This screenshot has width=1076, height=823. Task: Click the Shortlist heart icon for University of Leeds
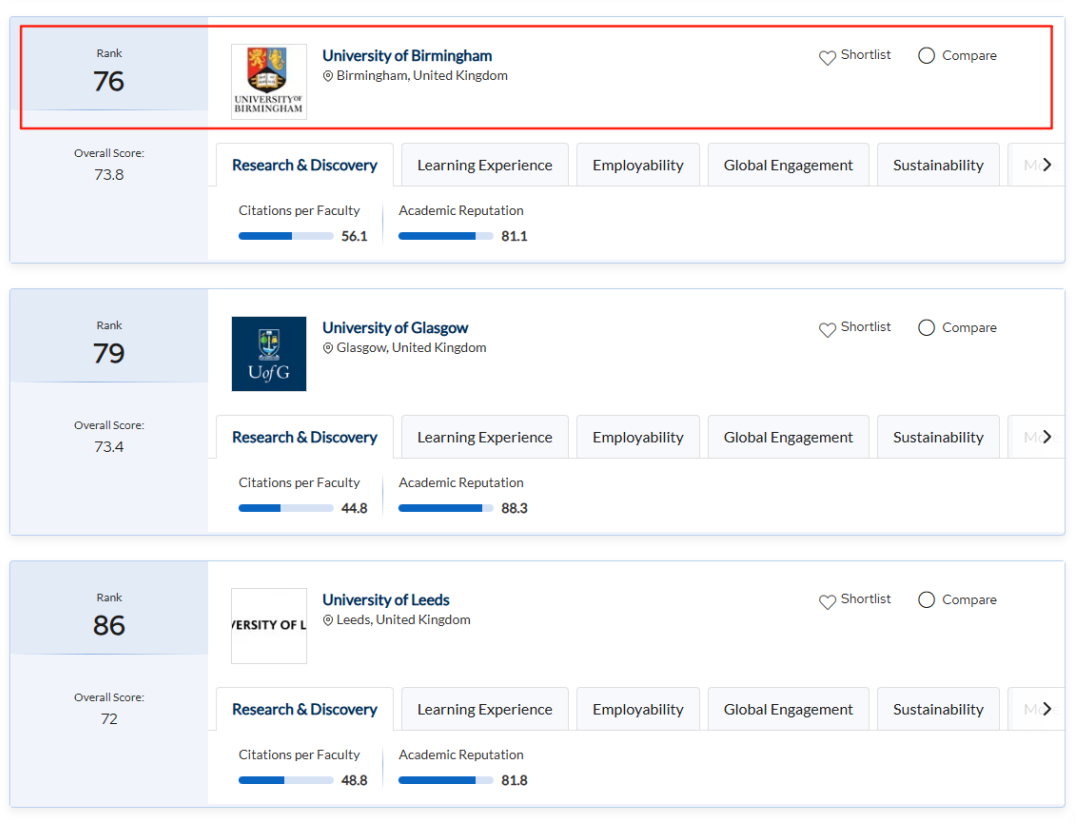[x=827, y=601]
